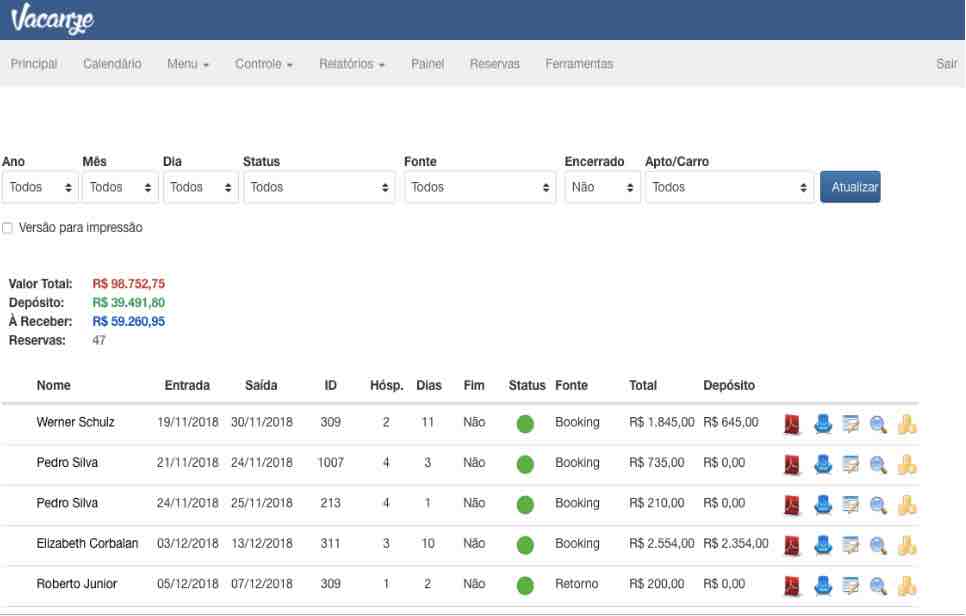Image resolution: width=966 pixels, height=616 pixels.
Task: Click the blue hat icon for Elizabeth Corbalan
Action: tap(822, 545)
